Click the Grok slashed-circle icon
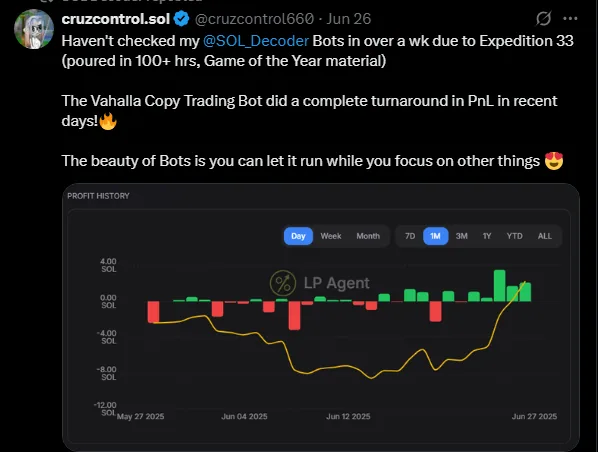The width and height of the screenshot is (598, 452). tap(543, 18)
